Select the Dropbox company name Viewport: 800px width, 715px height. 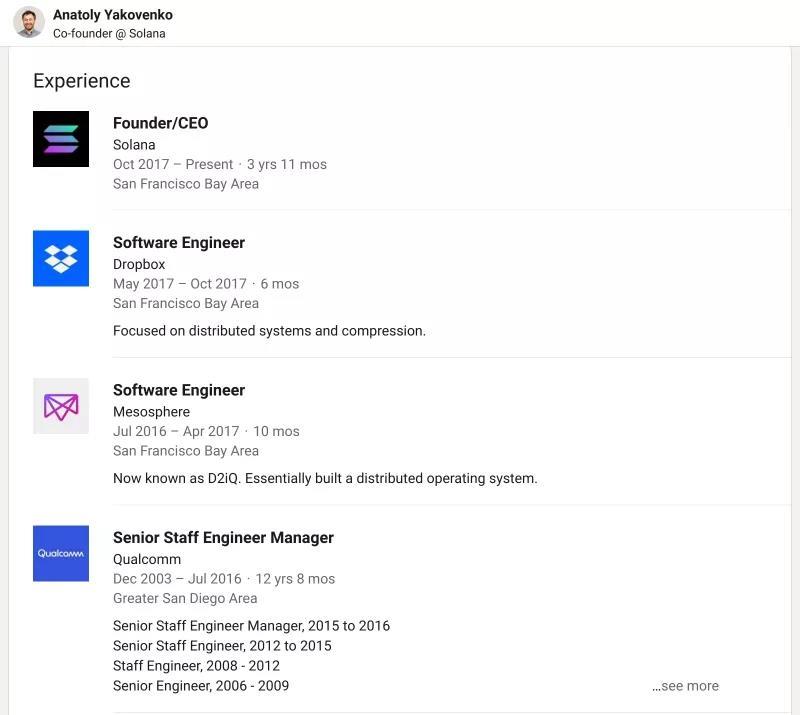pos(139,264)
